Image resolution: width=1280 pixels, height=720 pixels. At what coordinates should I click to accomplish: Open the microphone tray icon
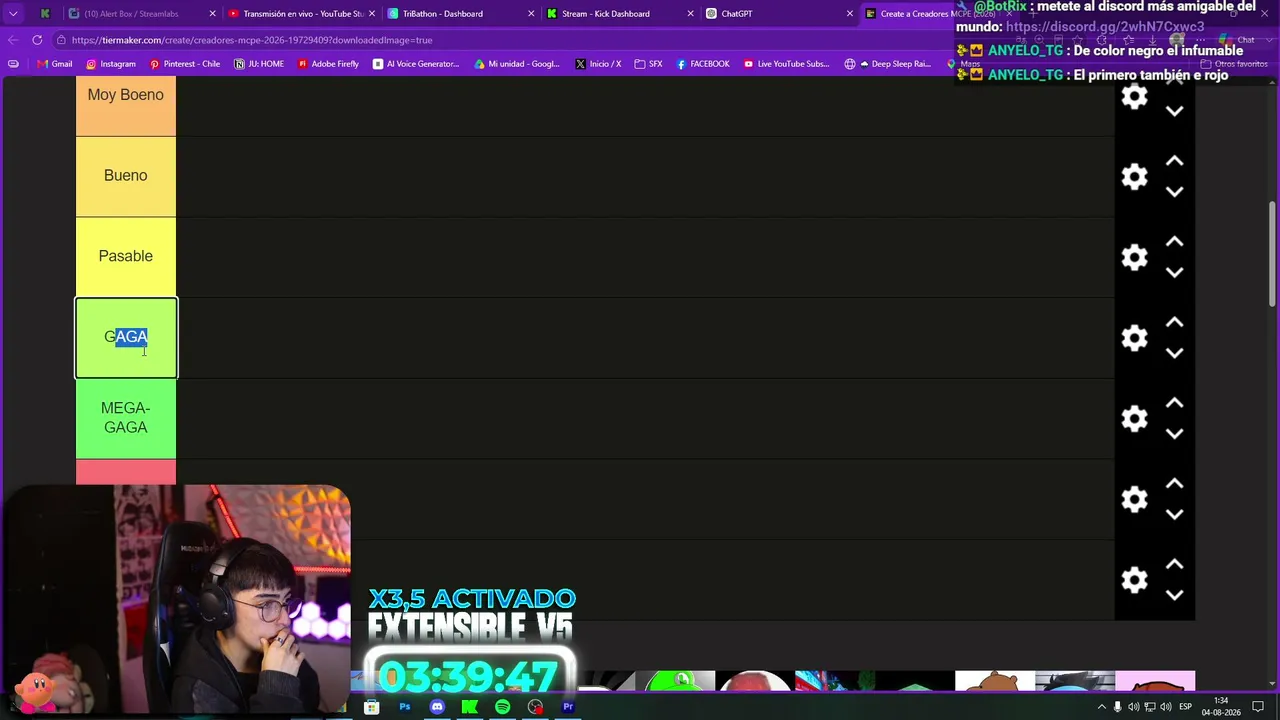click(1118, 707)
